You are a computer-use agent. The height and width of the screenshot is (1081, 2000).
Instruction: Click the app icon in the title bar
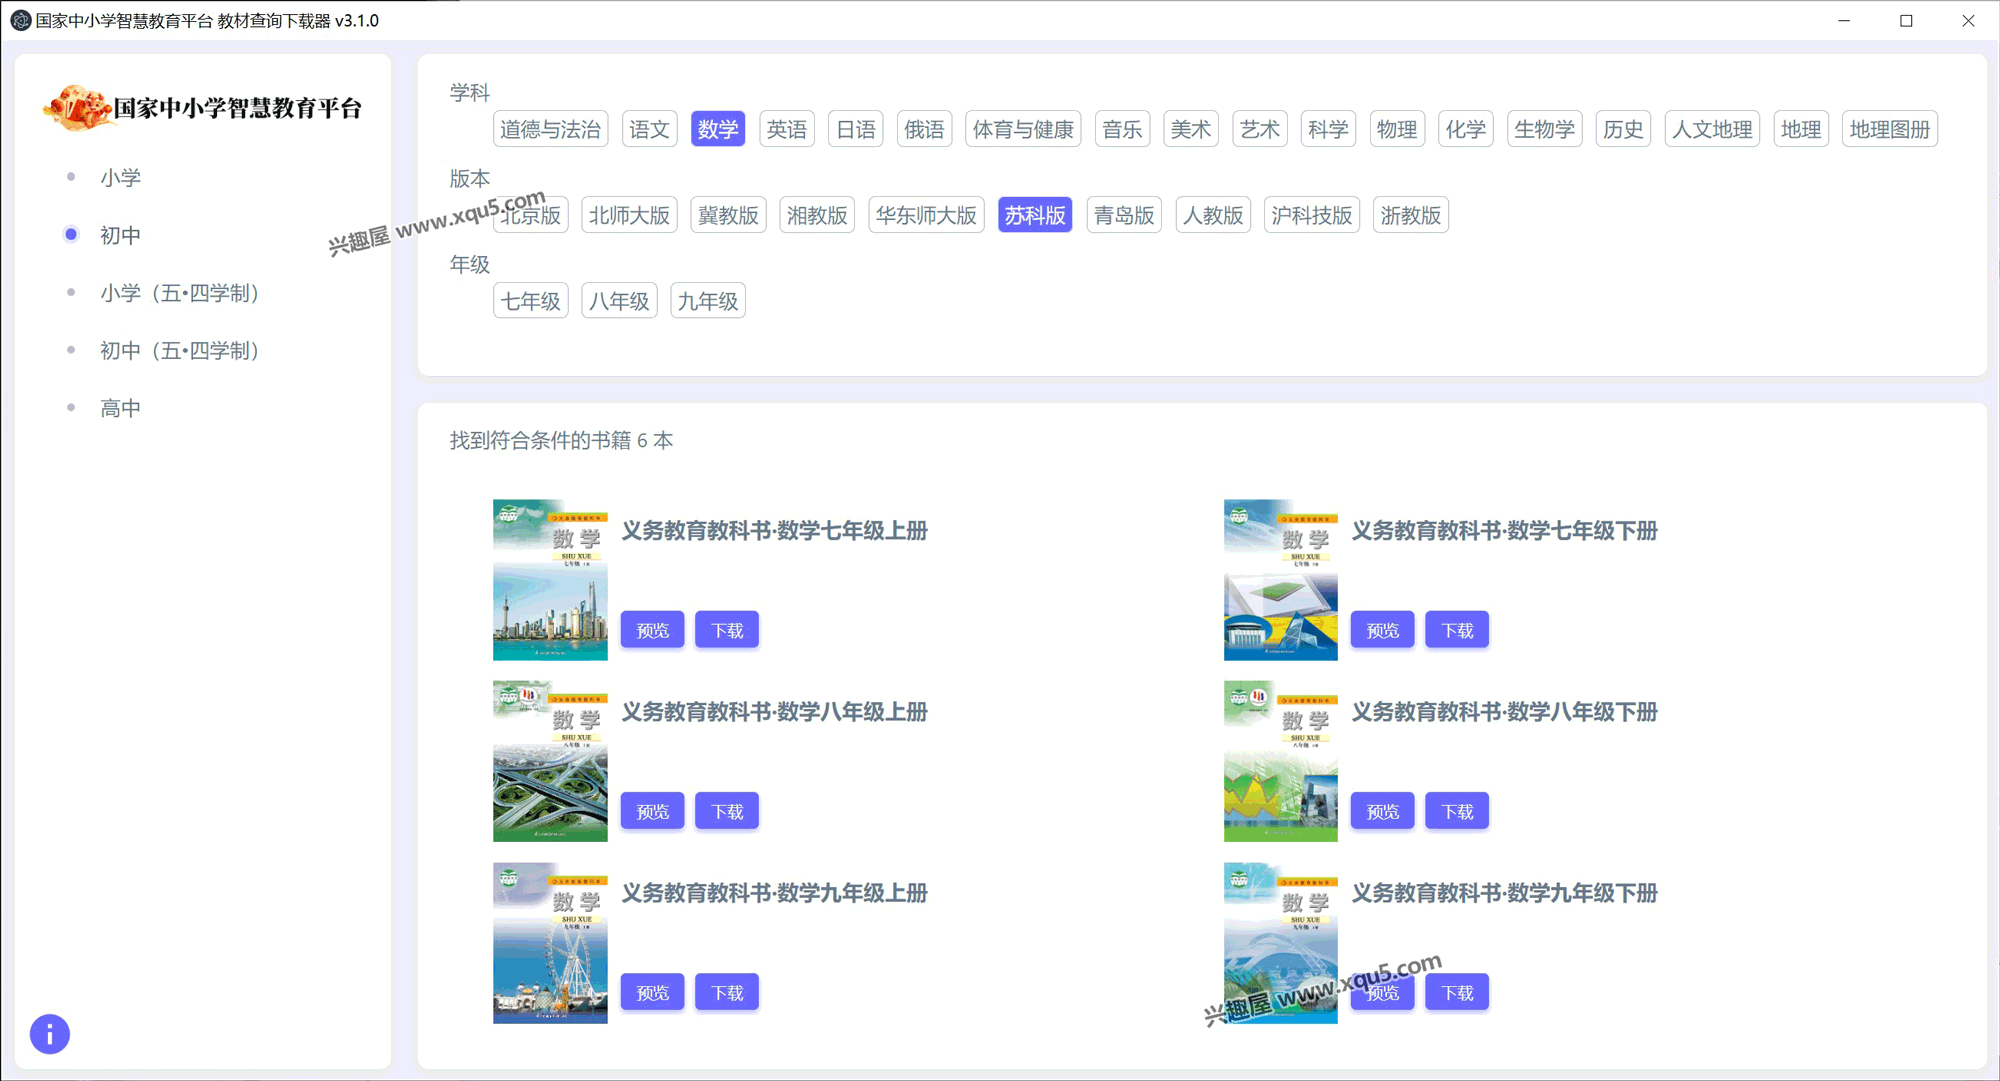pyautogui.click(x=20, y=20)
